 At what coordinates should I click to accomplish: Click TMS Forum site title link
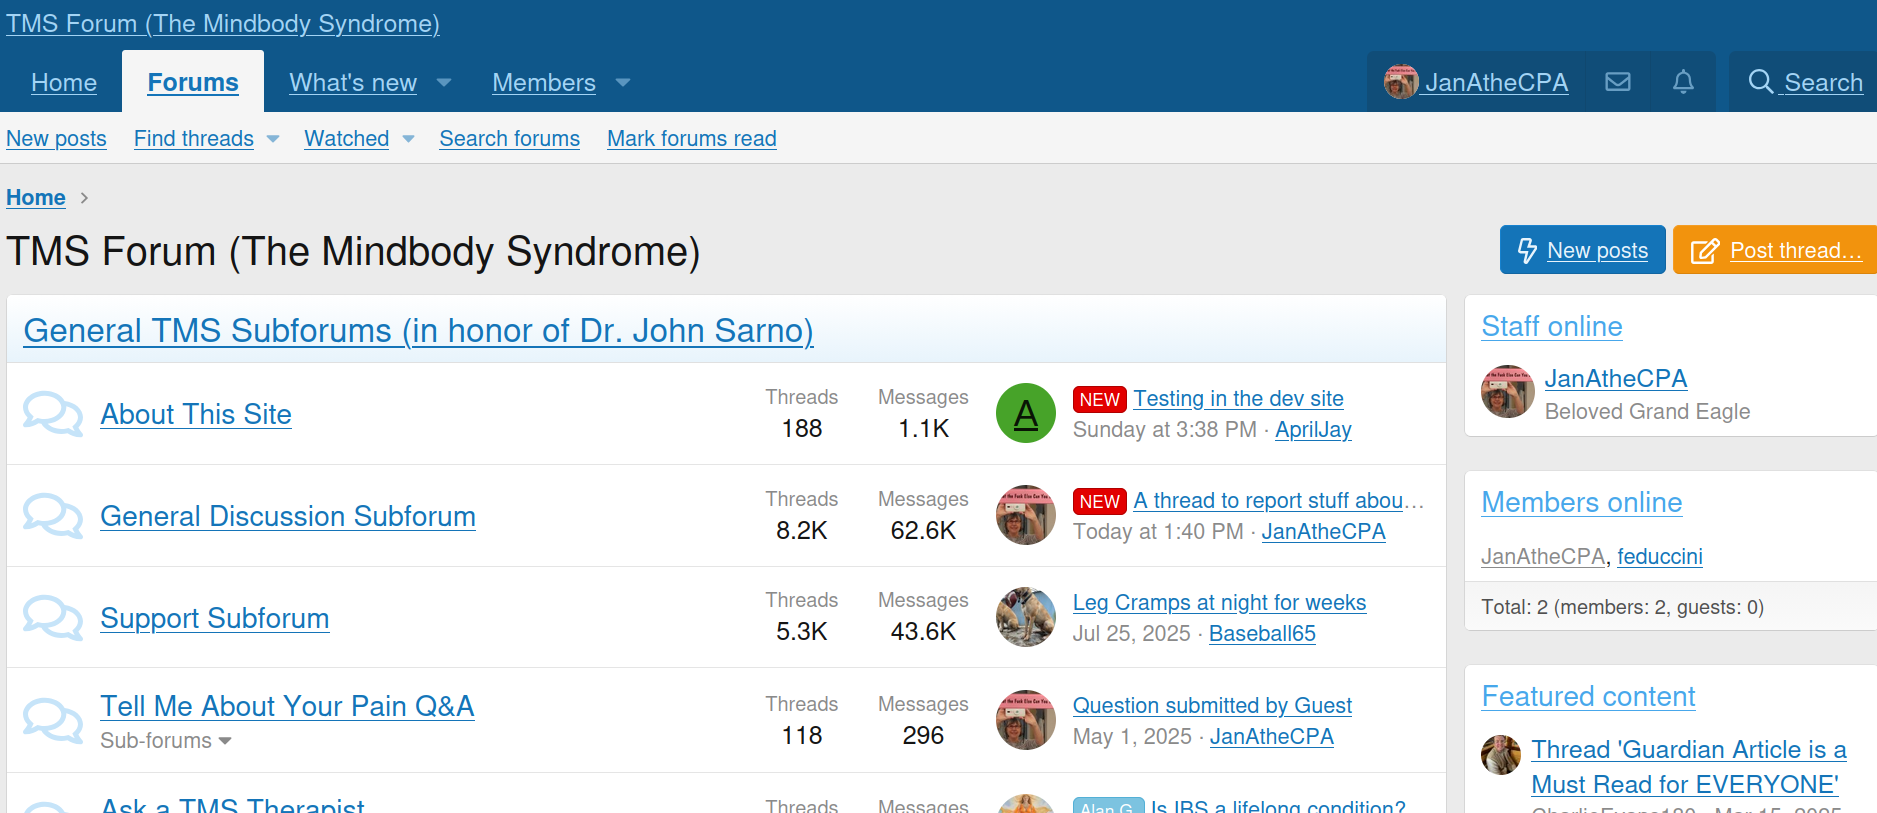223,24
